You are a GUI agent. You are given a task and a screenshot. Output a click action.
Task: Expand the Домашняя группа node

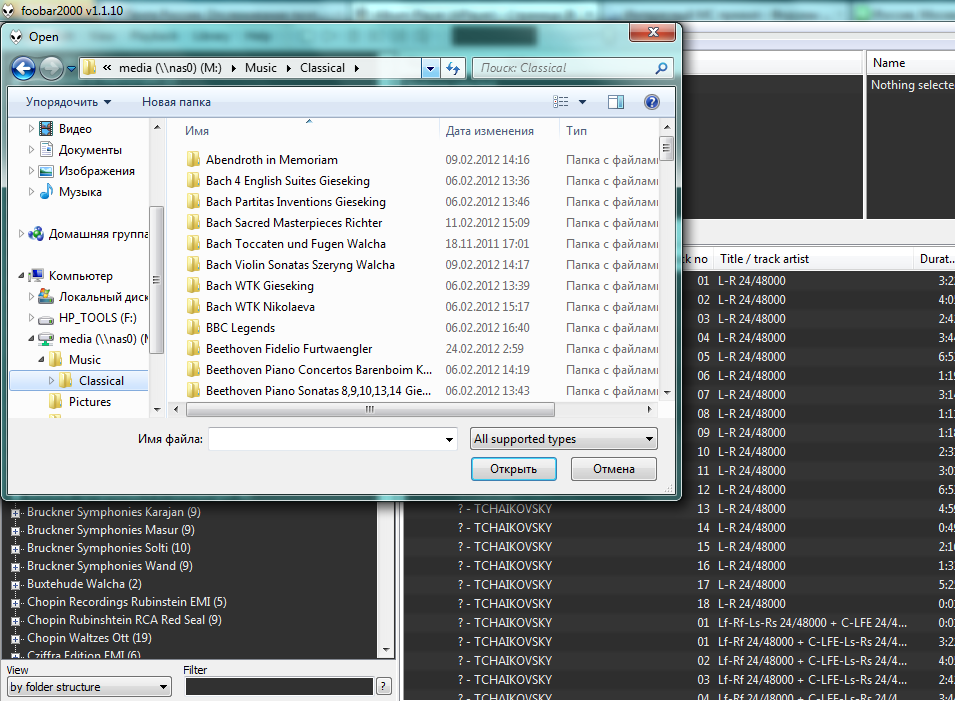point(21,234)
